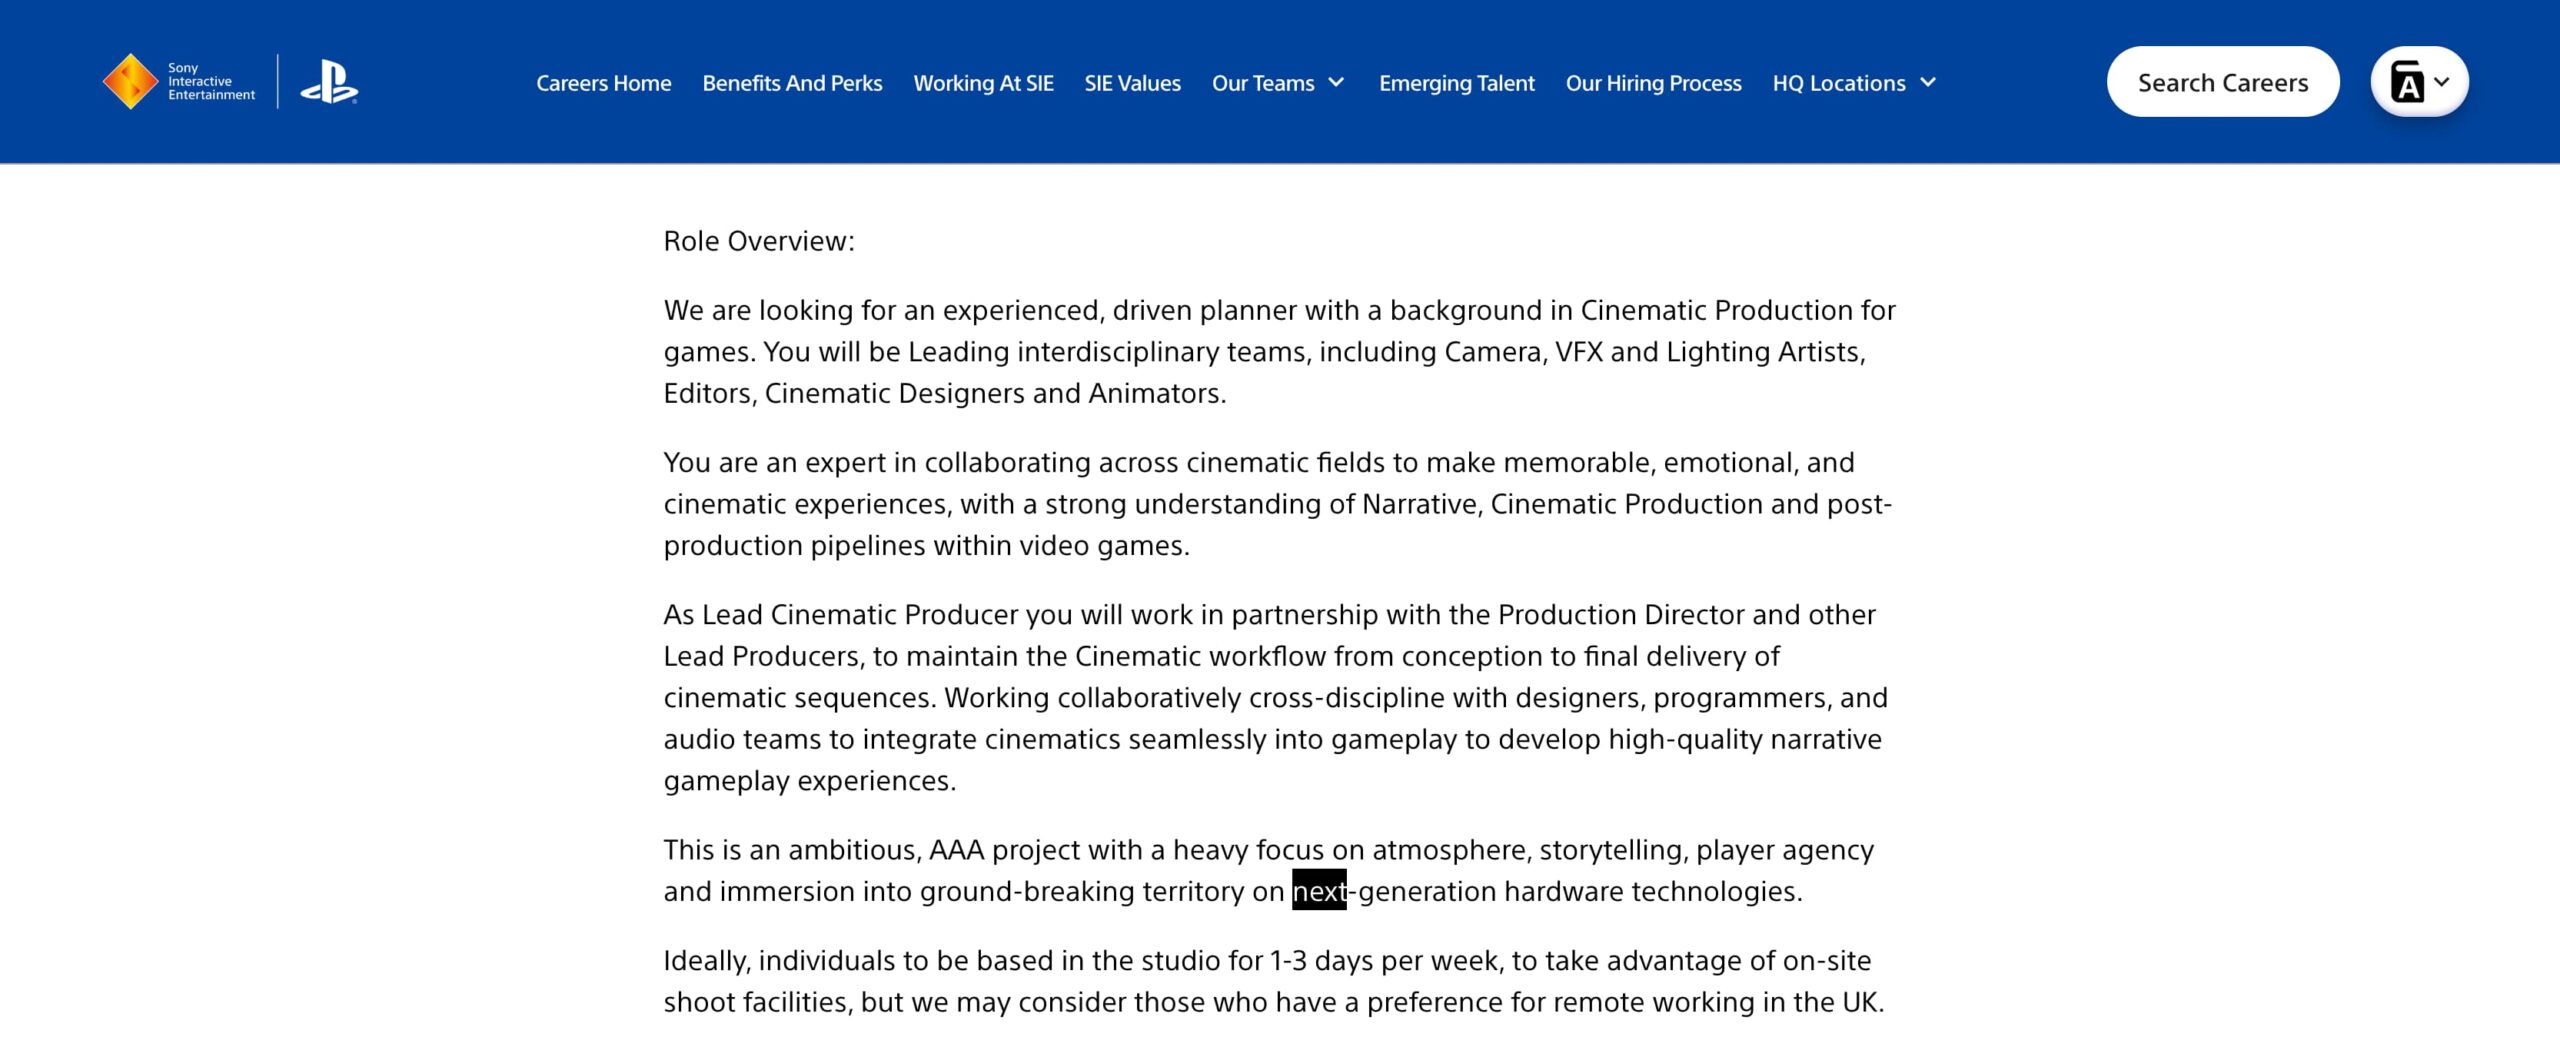Click the PlayStation logo icon

[x=329, y=82]
